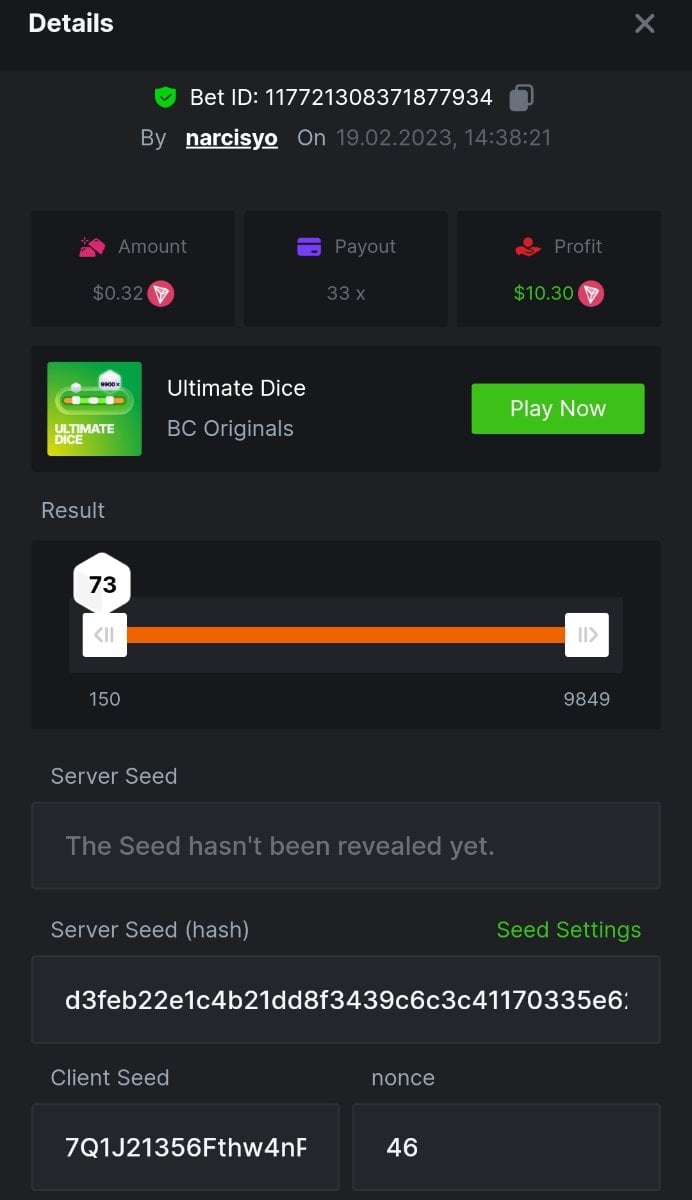Close the Details panel
Image resolution: width=692 pixels, height=1200 pixels.
[645, 24]
